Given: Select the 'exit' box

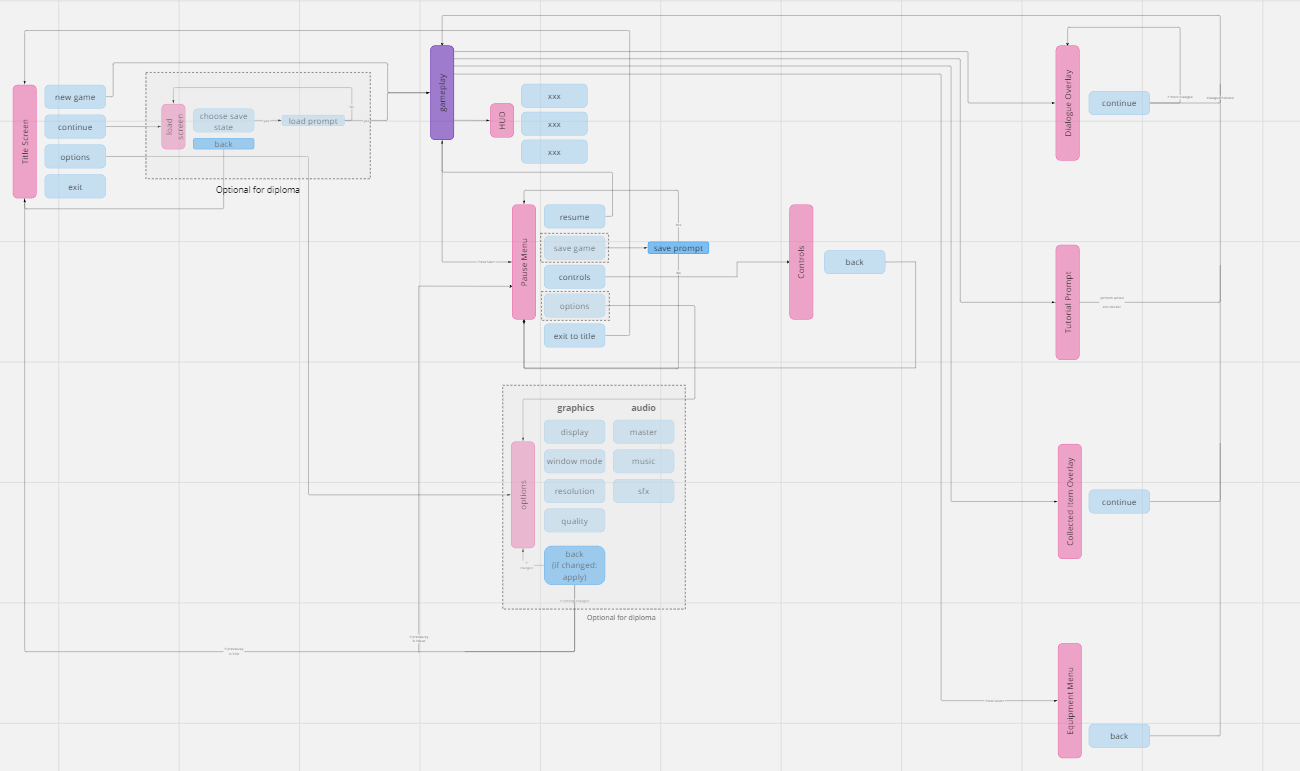Looking at the screenshot, I should (75, 187).
